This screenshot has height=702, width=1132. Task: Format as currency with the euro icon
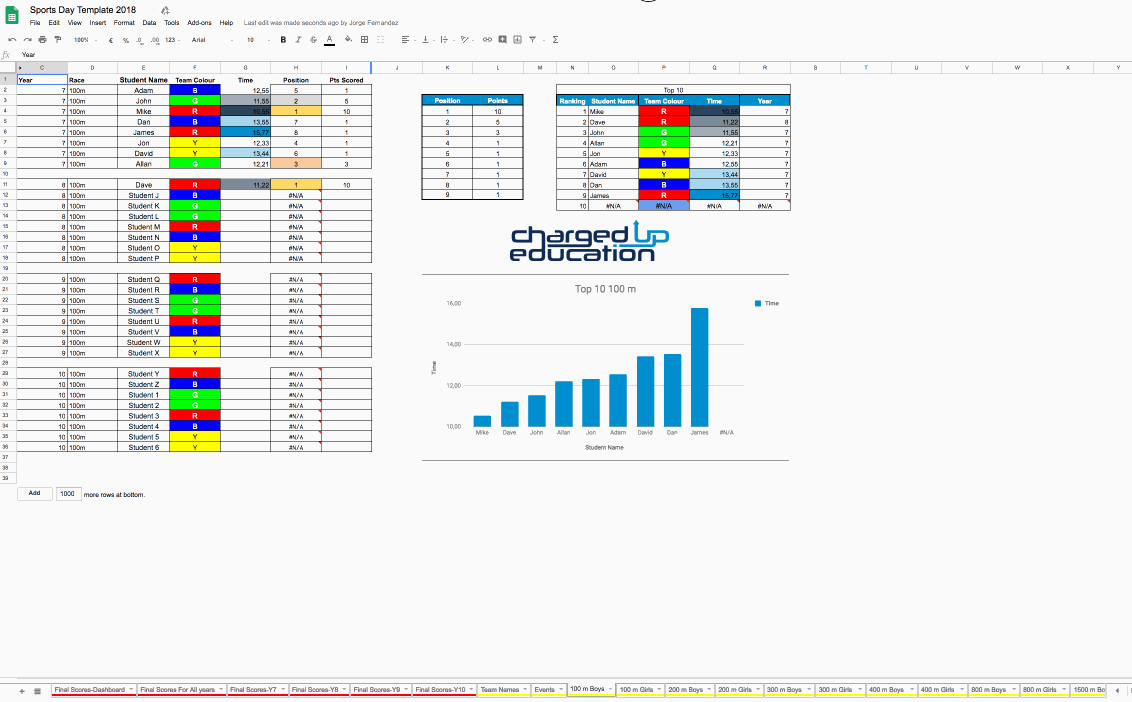pyautogui.click(x=110, y=40)
